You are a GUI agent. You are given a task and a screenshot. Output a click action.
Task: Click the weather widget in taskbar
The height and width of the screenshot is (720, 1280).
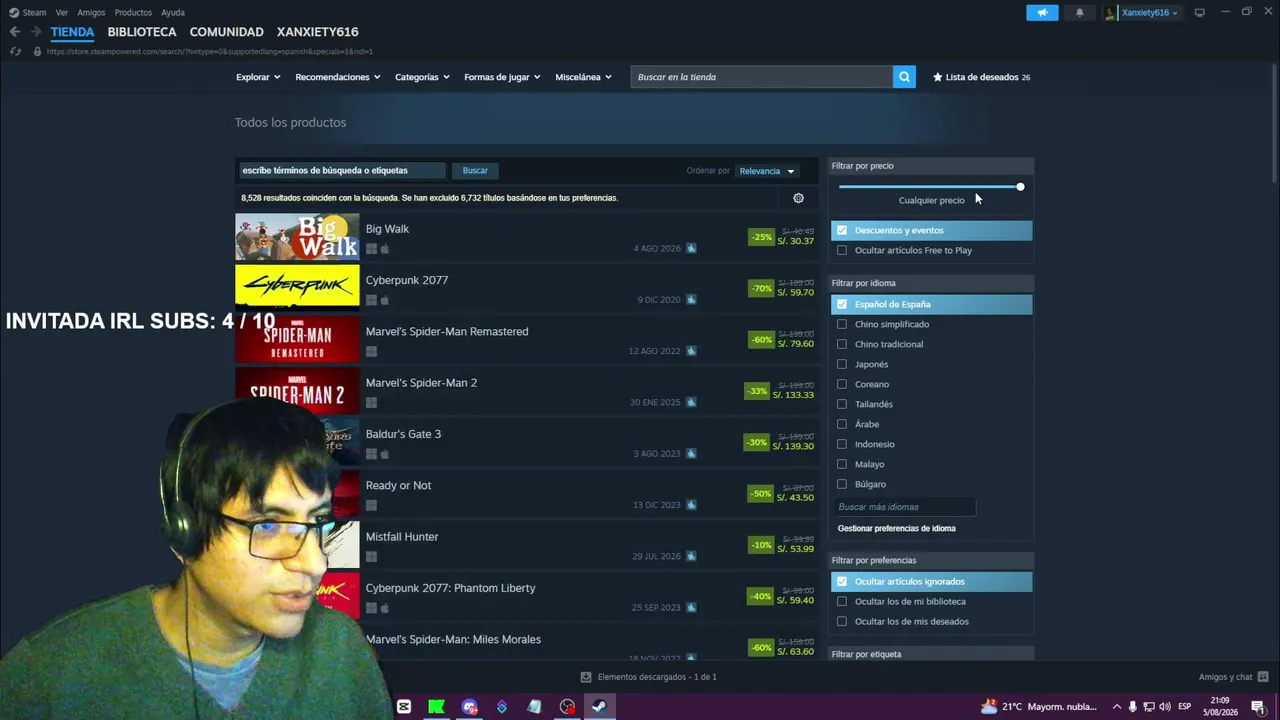pyautogui.click(x=1039, y=707)
